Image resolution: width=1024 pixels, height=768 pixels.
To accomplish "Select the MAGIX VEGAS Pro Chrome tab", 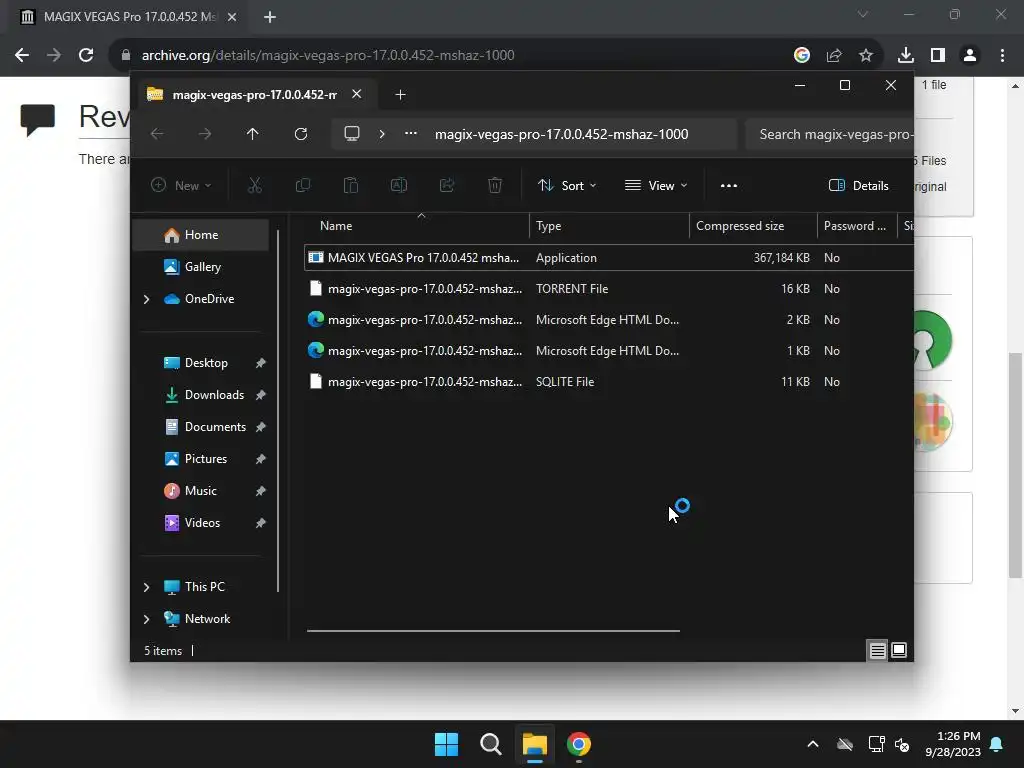I will click(129, 17).
